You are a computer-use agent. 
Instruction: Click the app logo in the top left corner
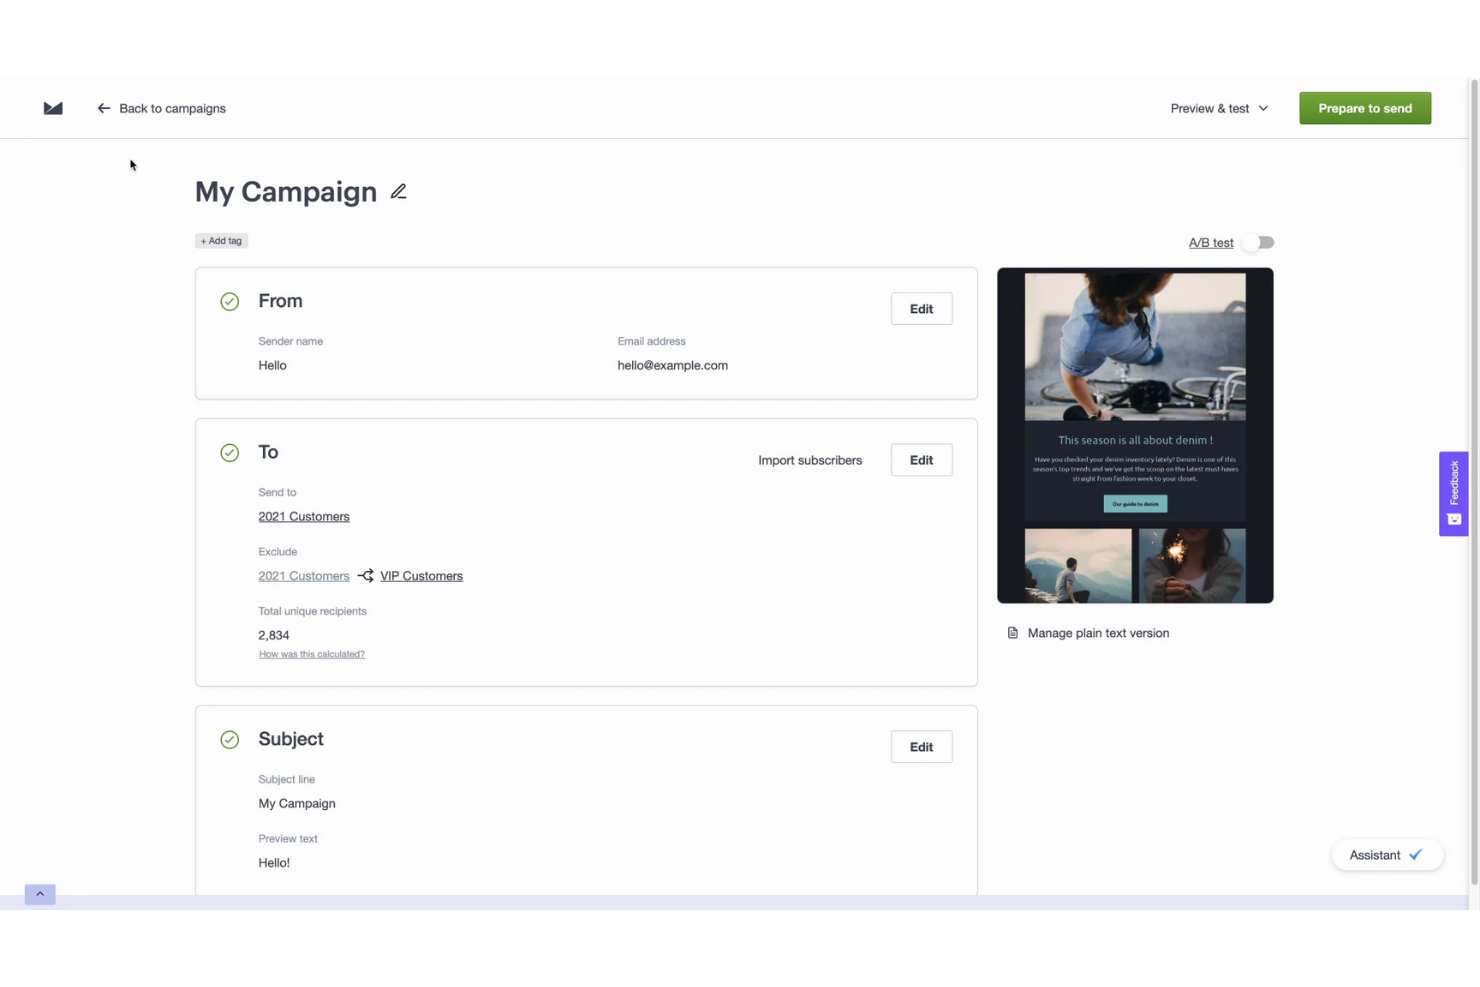pos(52,108)
